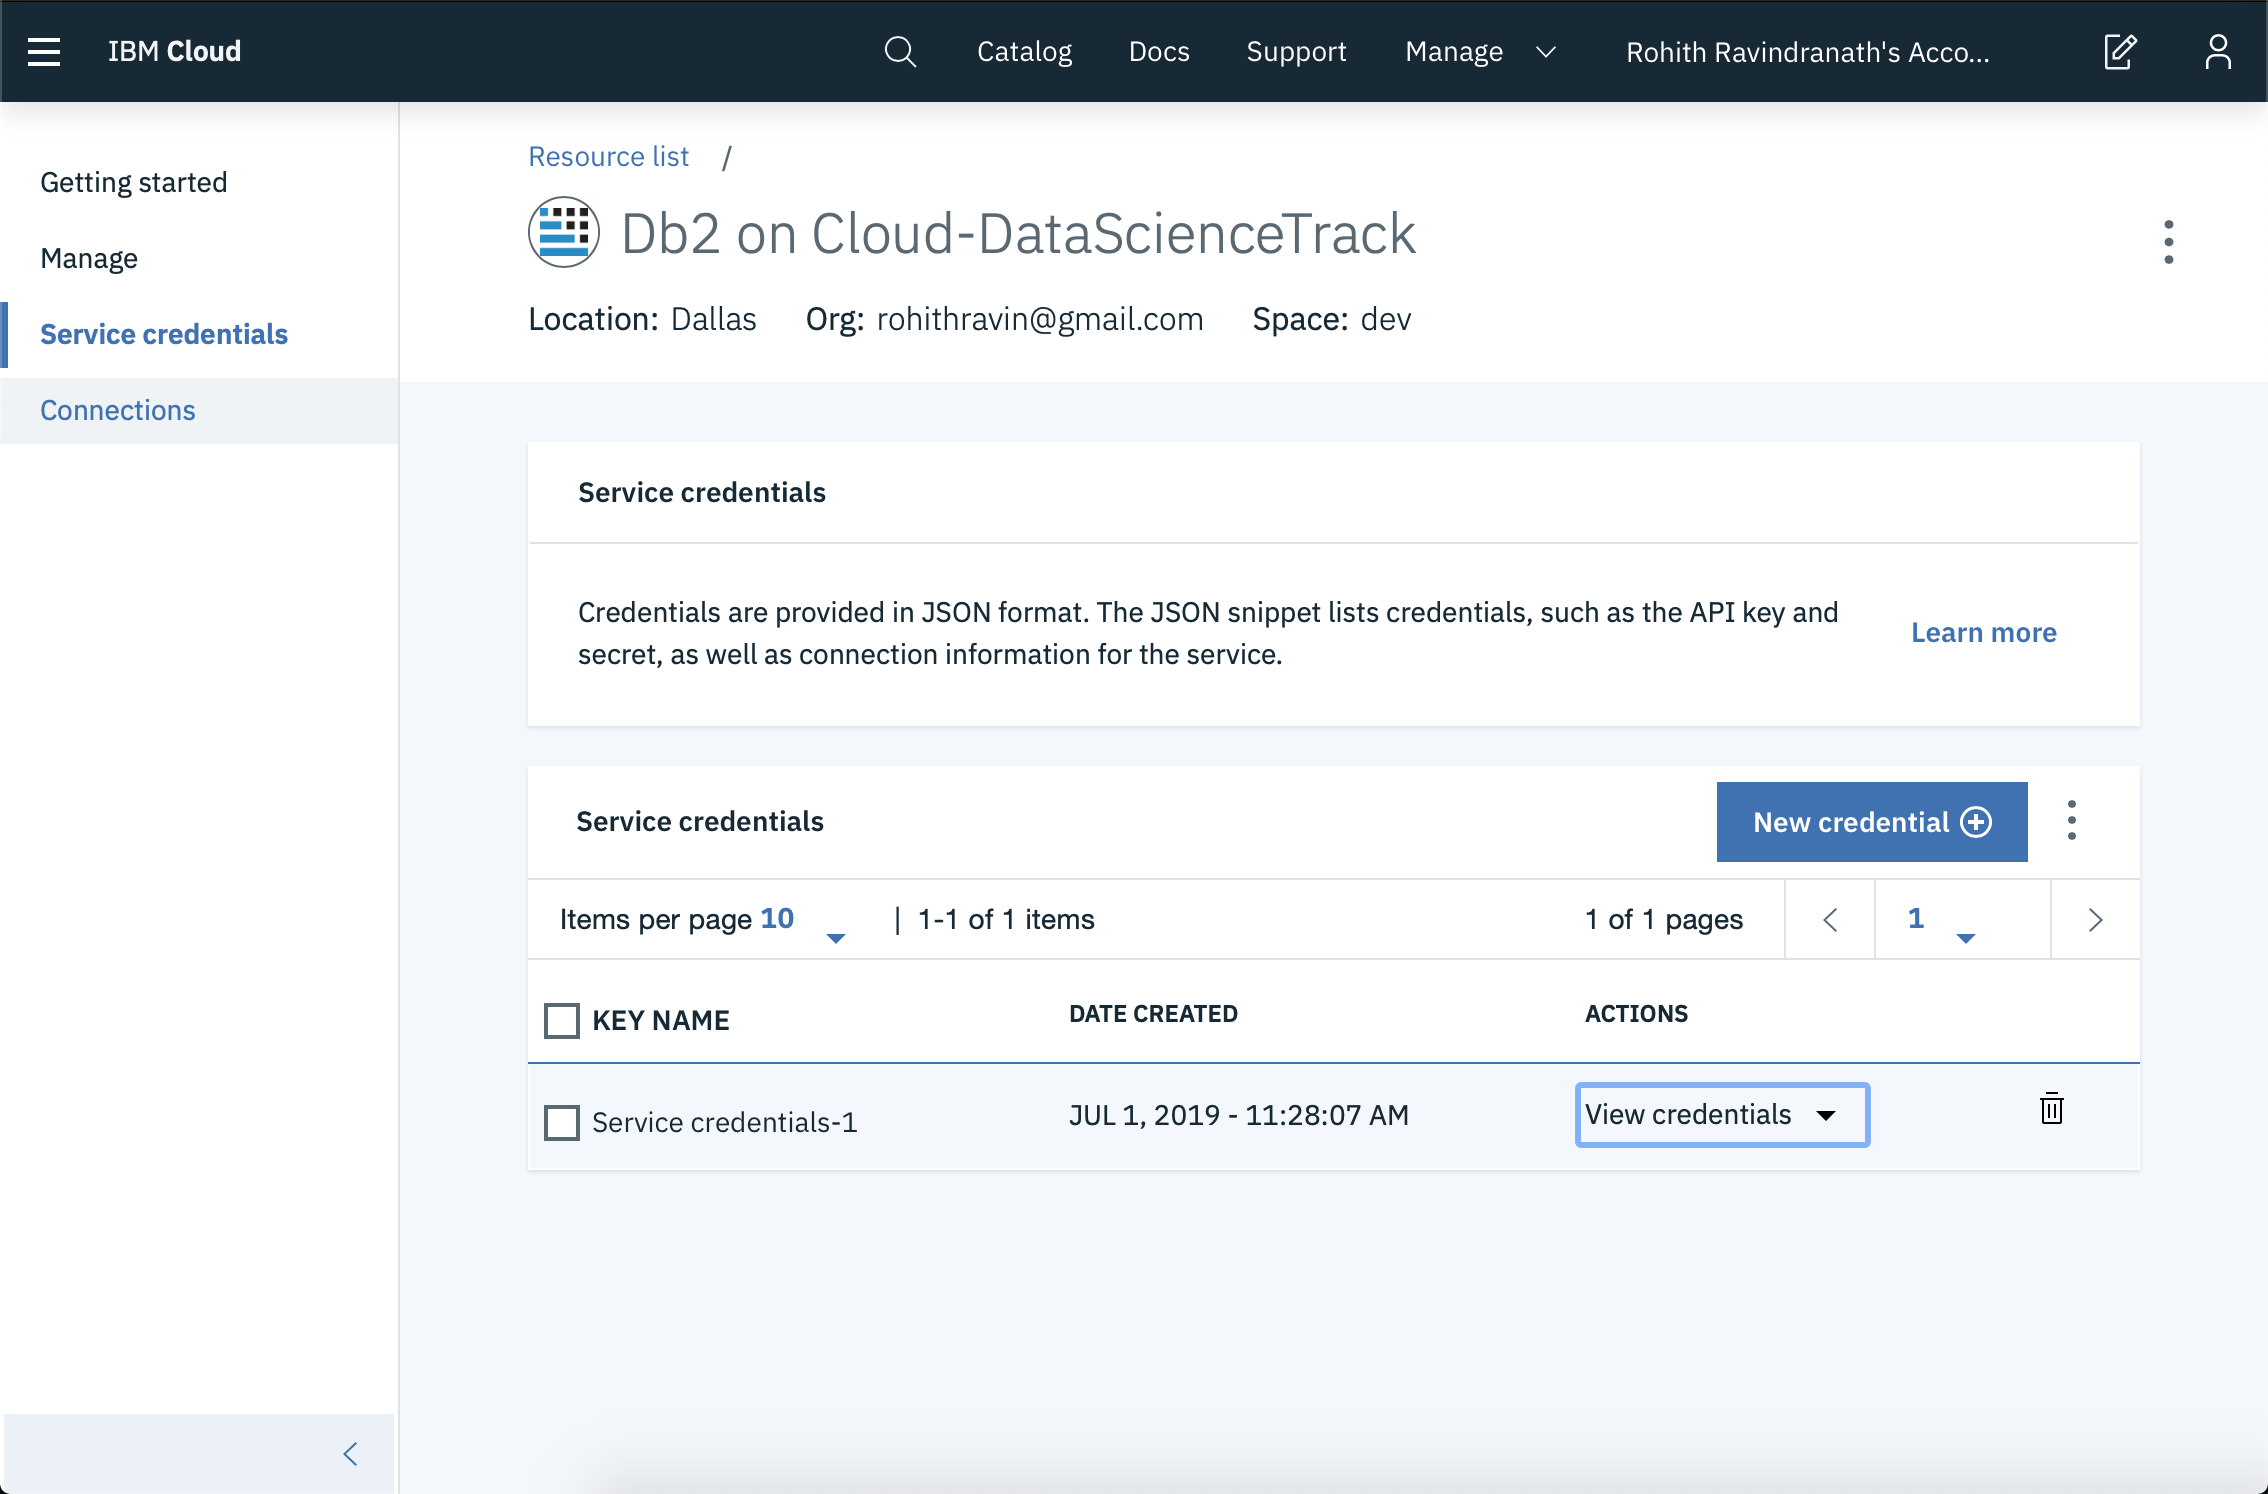Click the New credential button

pyautogui.click(x=1871, y=822)
